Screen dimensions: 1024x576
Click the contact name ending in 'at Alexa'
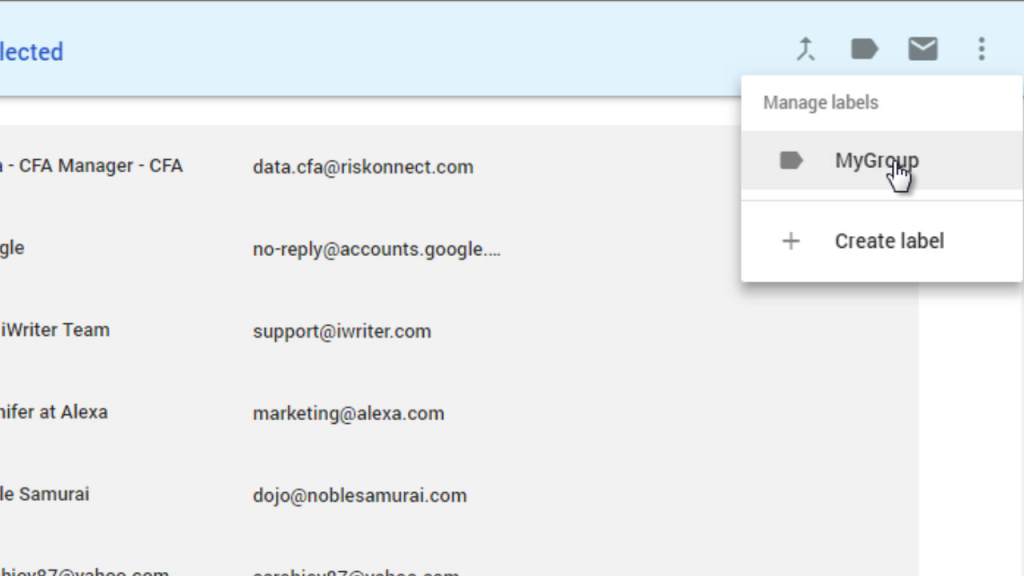point(54,413)
